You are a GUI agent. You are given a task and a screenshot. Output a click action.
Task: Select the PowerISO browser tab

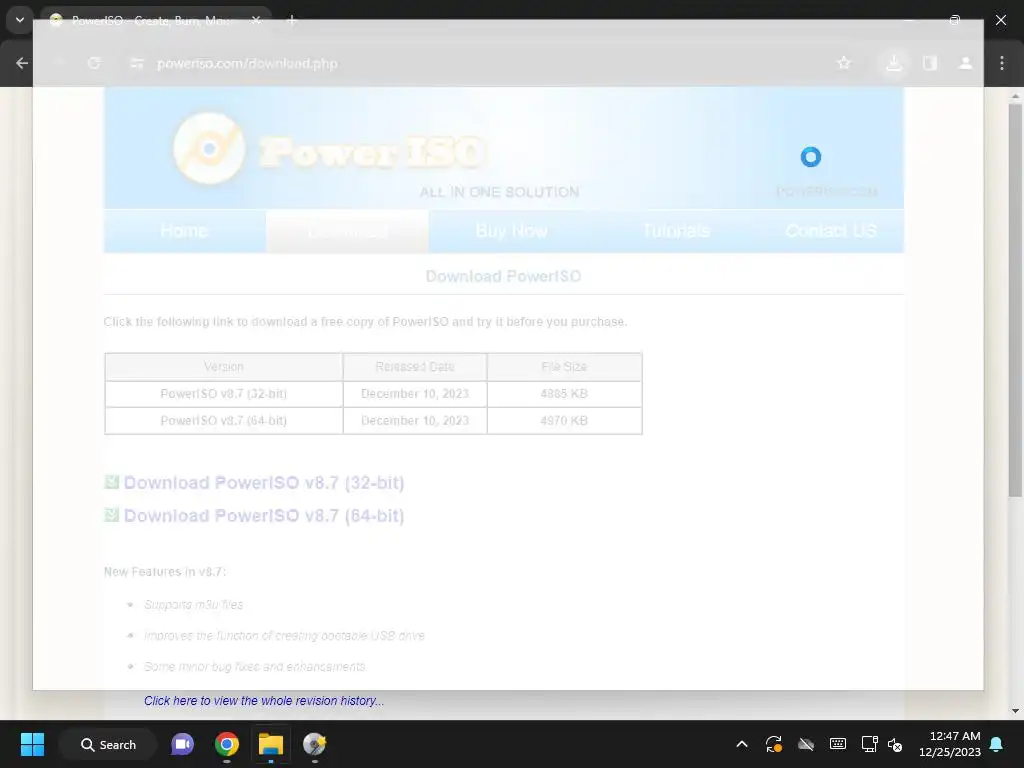click(155, 21)
